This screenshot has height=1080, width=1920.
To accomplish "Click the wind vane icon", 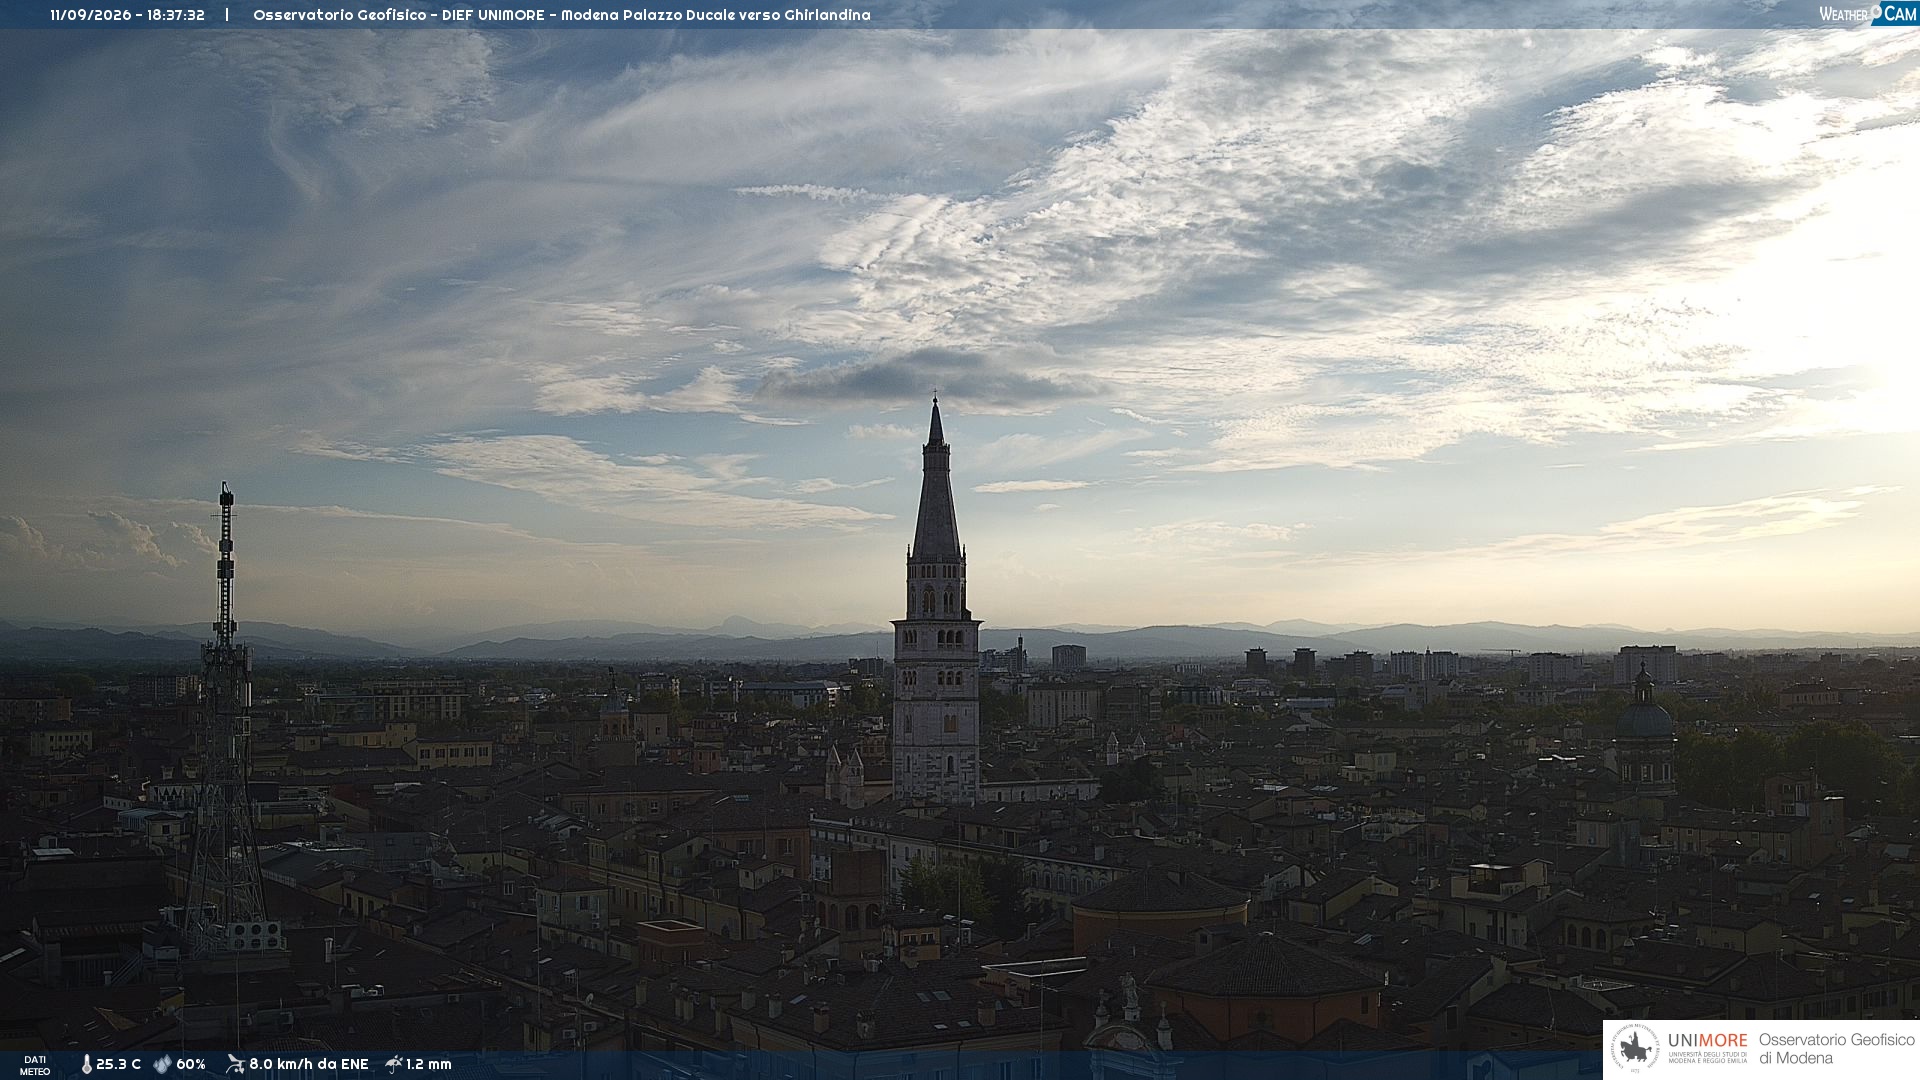I will [x=235, y=1064].
